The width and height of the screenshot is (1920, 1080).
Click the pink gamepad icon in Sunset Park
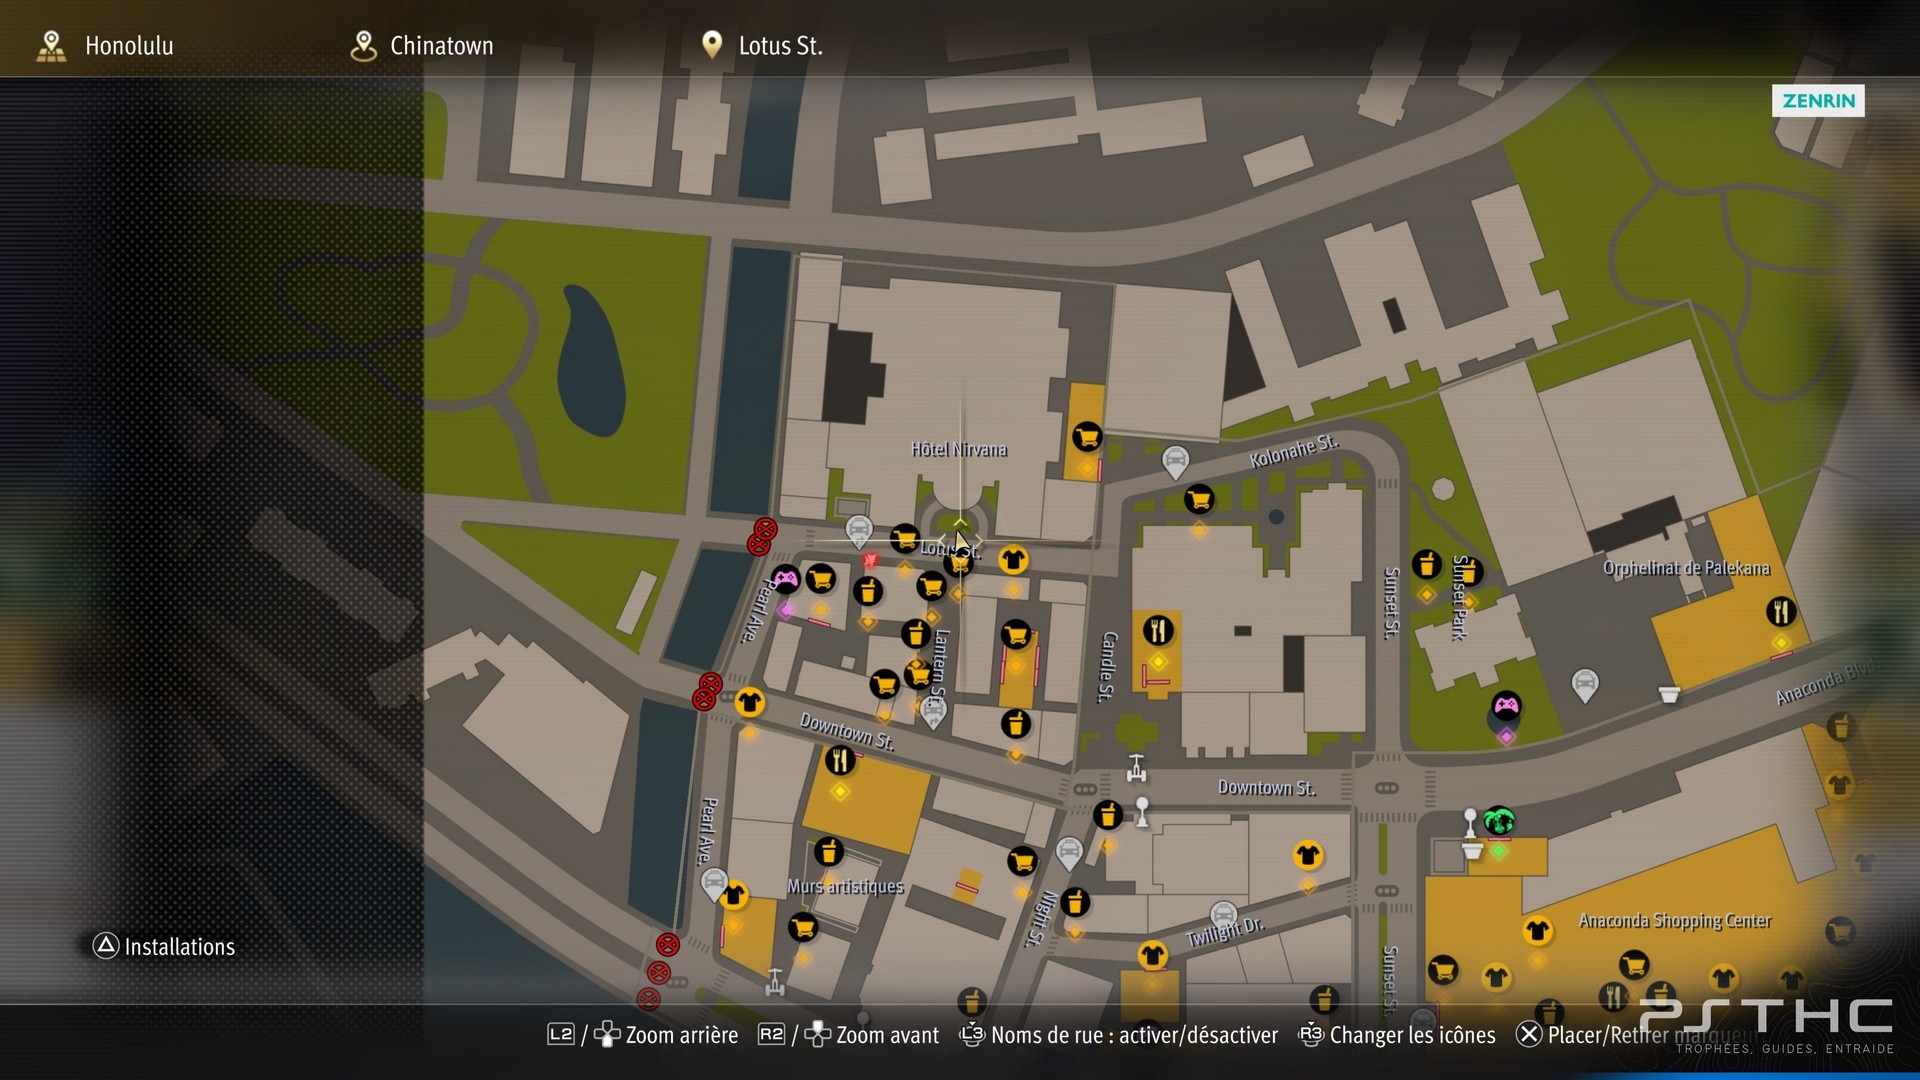click(x=1506, y=706)
